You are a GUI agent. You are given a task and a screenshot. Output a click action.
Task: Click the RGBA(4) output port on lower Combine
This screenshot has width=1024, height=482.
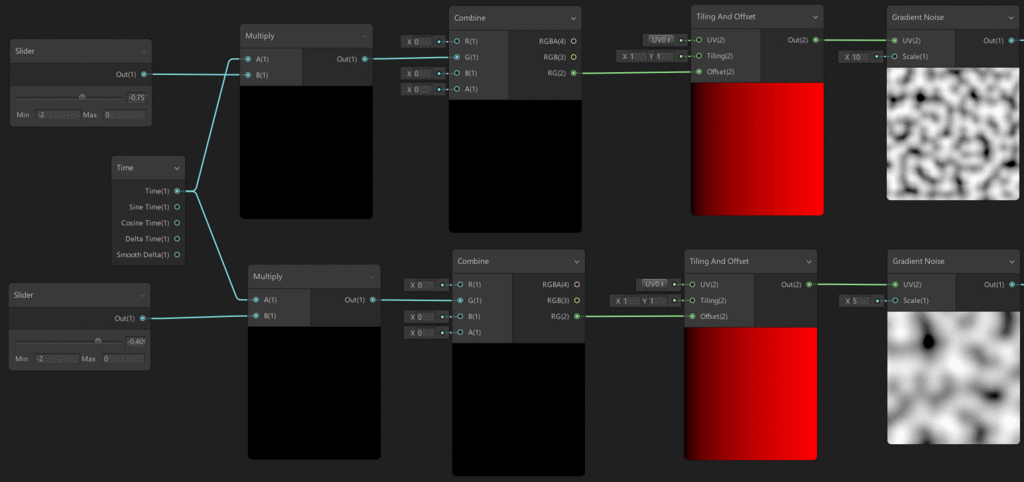(577, 285)
